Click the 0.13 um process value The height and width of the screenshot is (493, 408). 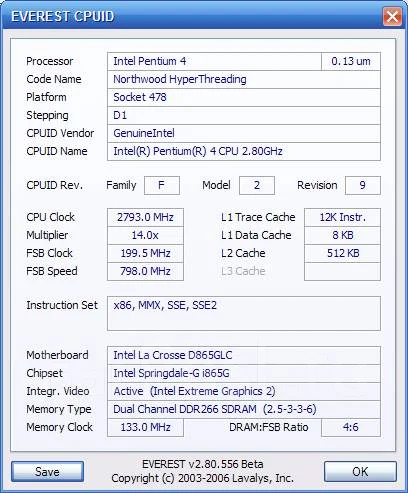351,61
